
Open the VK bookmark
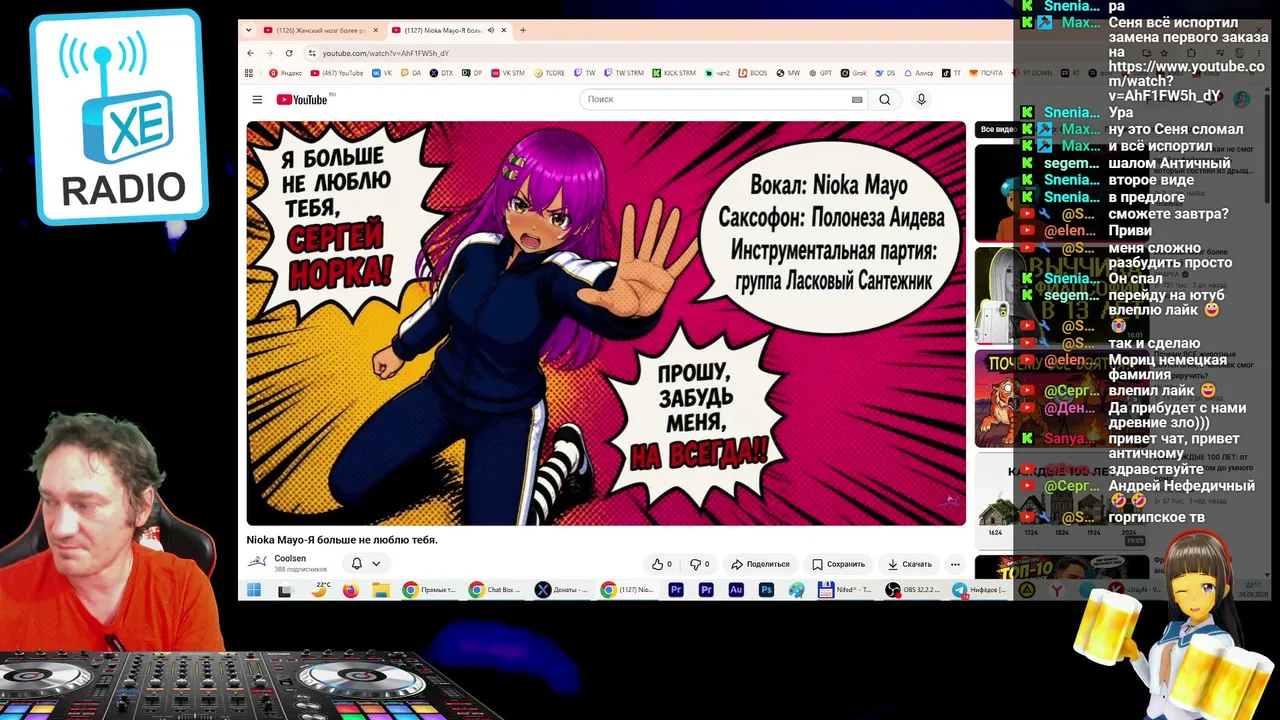click(x=383, y=73)
